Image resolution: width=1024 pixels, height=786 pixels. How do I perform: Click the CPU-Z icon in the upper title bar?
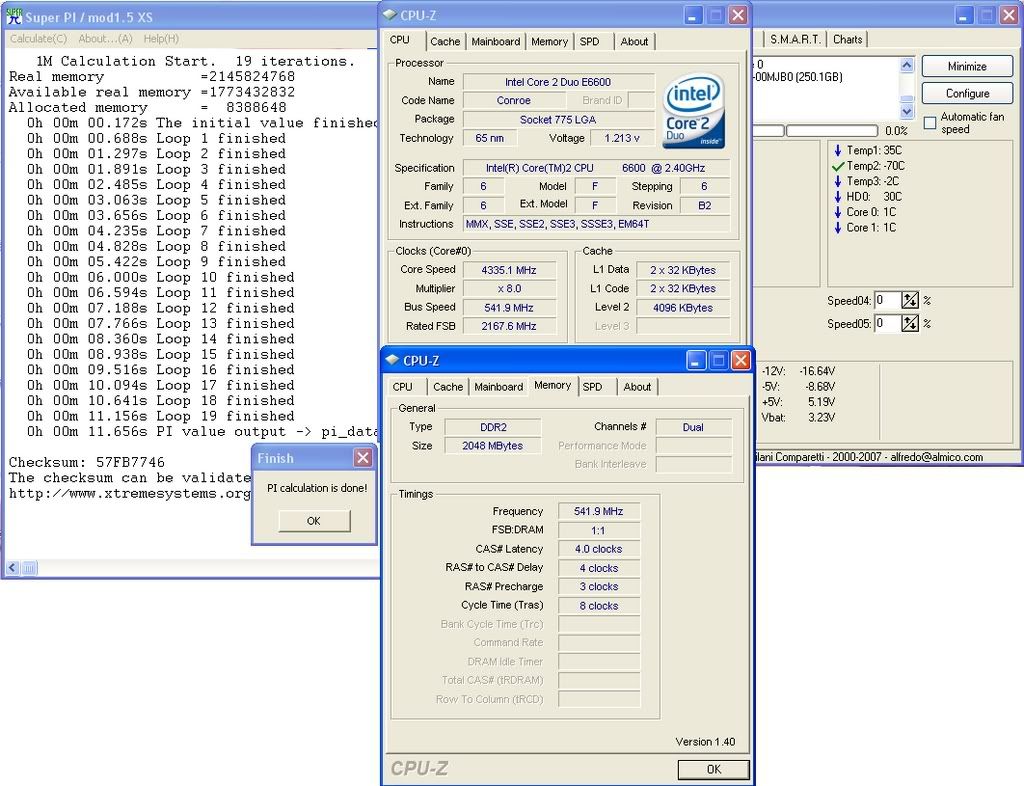point(391,15)
